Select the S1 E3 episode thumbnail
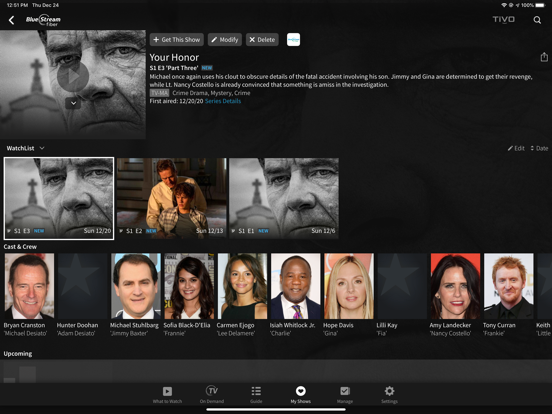This screenshot has height=414, width=552. click(59, 198)
